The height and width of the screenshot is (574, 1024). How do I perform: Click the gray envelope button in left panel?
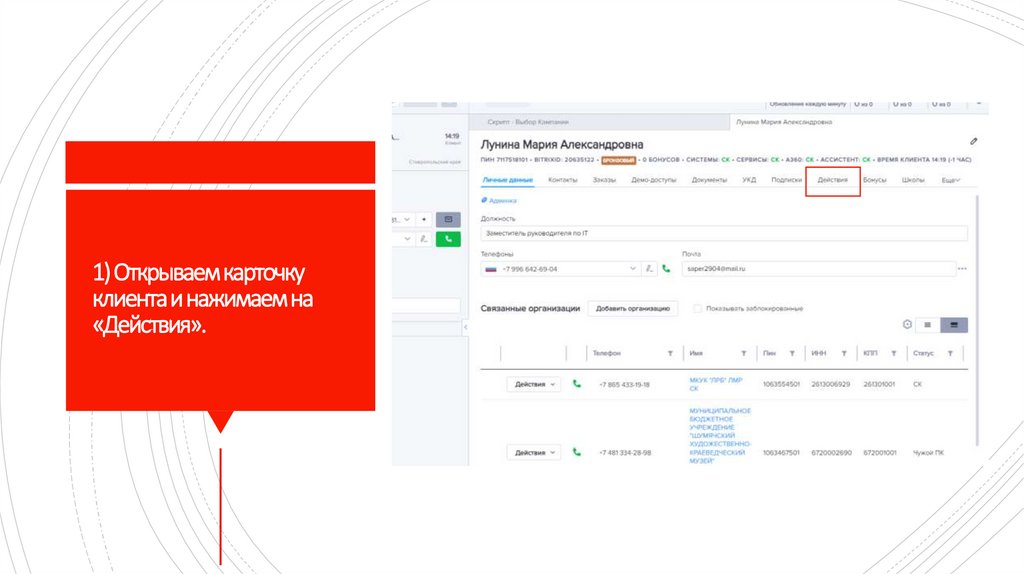448,219
